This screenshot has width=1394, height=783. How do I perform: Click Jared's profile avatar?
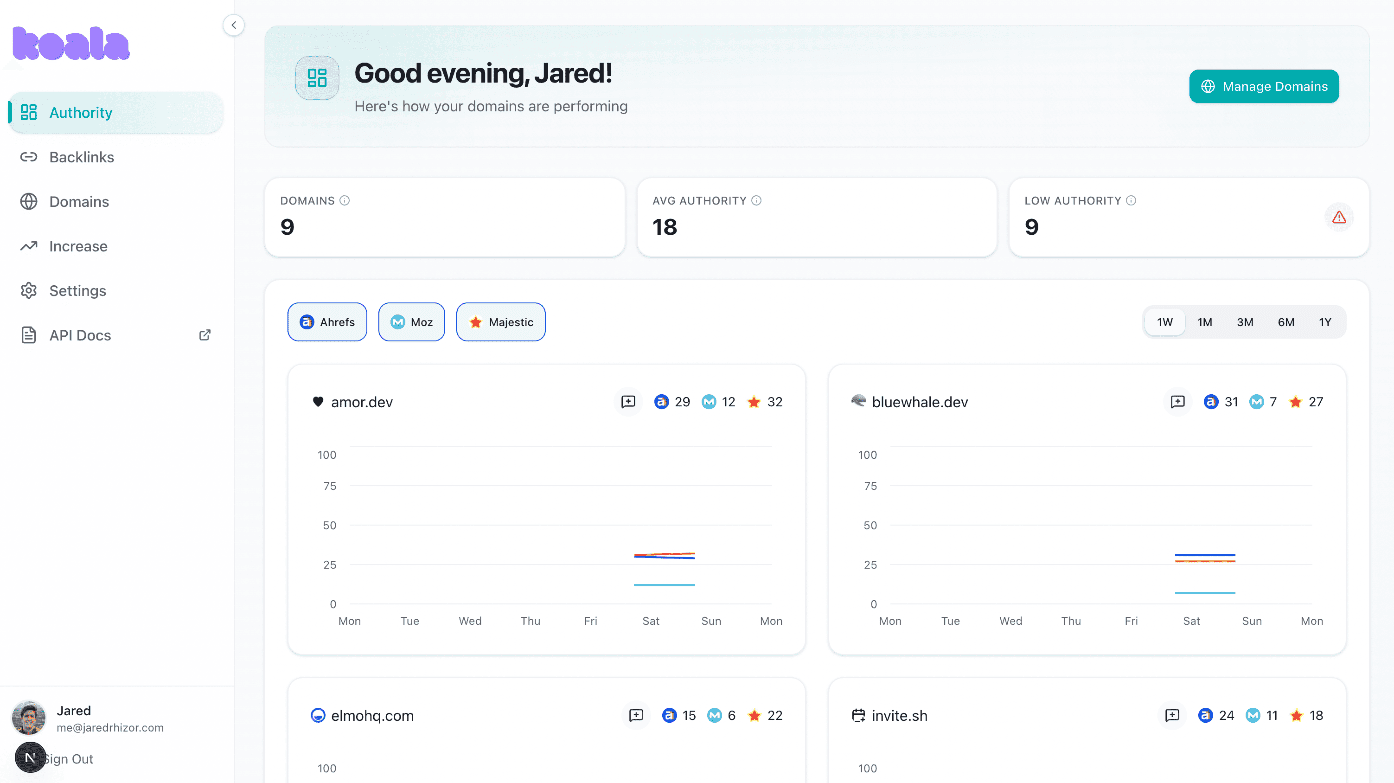(x=29, y=718)
